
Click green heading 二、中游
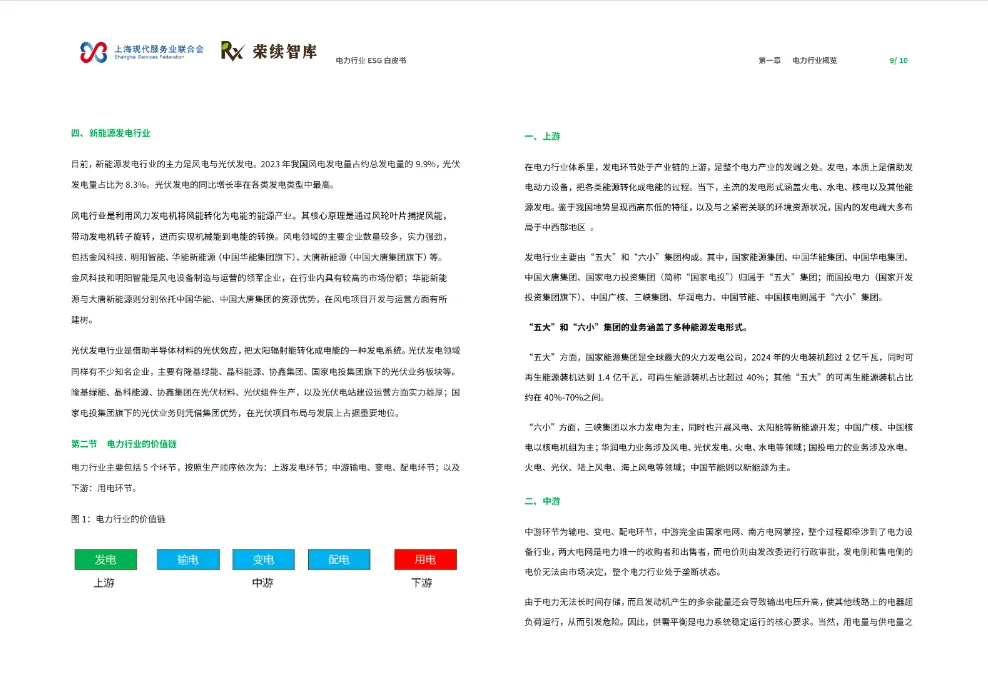pyautogui.click(x=543, y=502)
